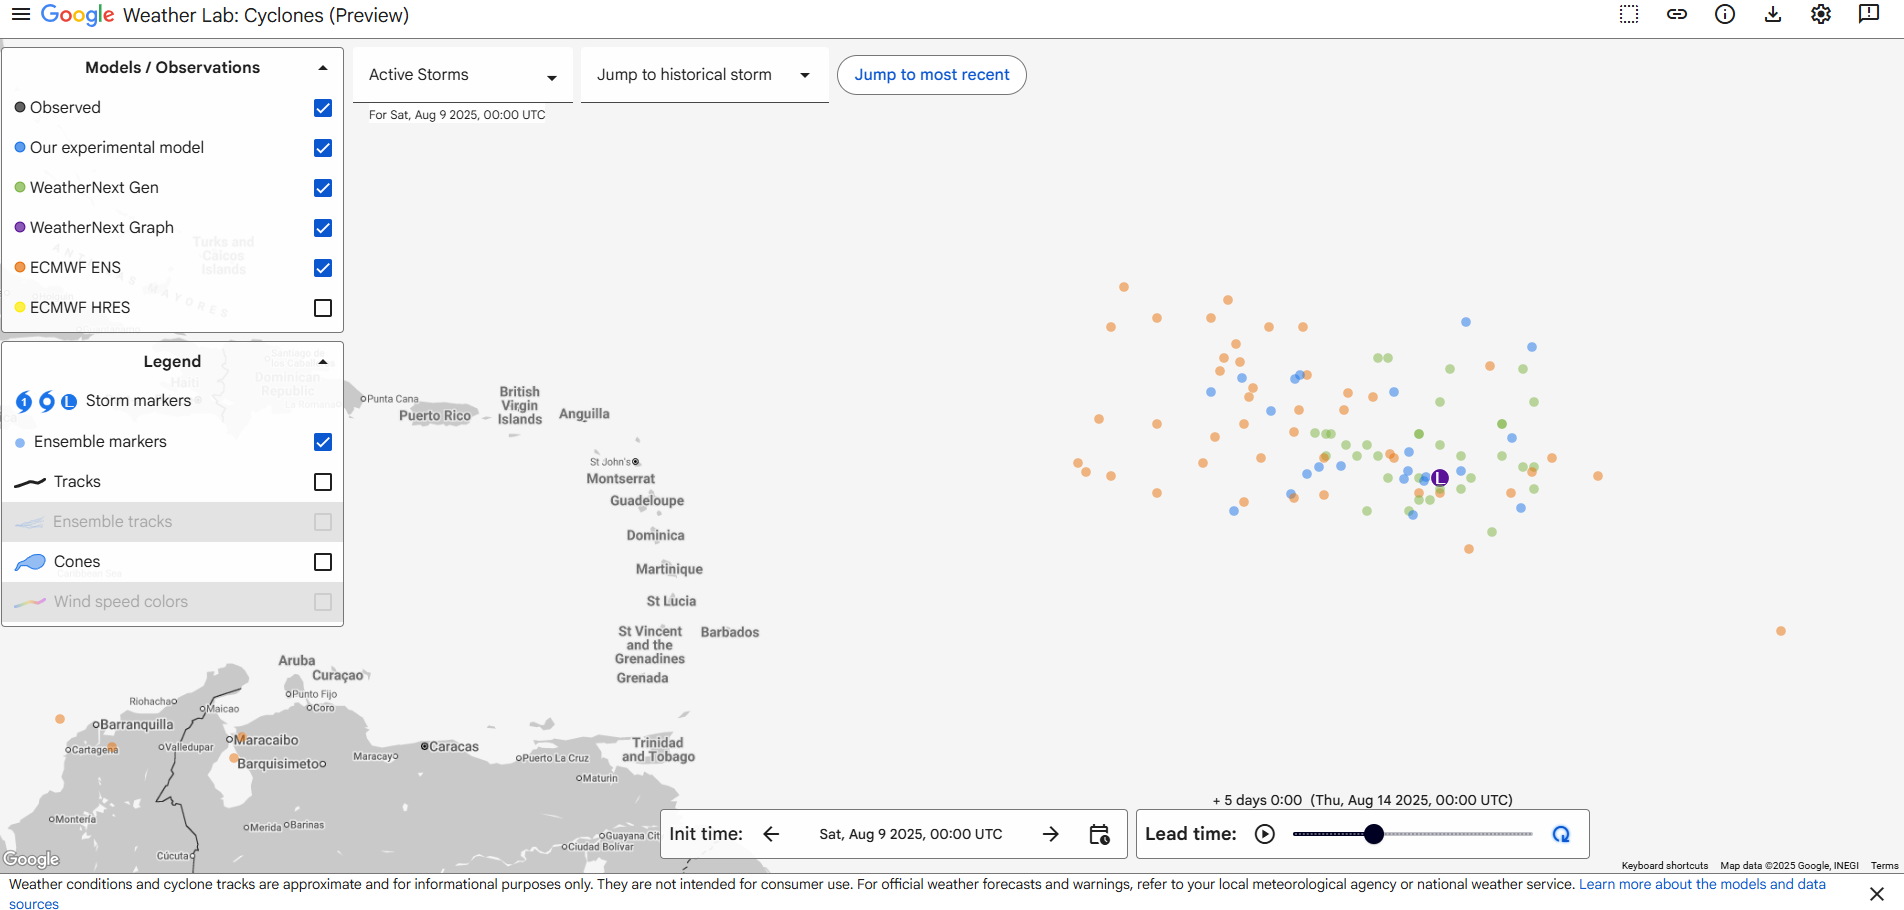Open the Active Storms dropdown
This screenshot has width=1904, height=910.
(x=463, y=75)
